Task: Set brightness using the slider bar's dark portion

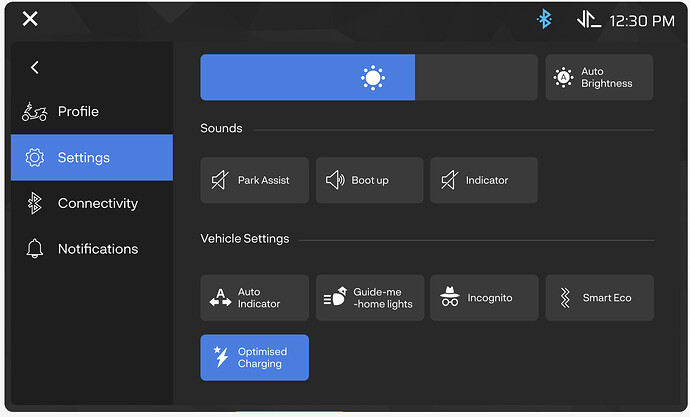Action: 477,78
